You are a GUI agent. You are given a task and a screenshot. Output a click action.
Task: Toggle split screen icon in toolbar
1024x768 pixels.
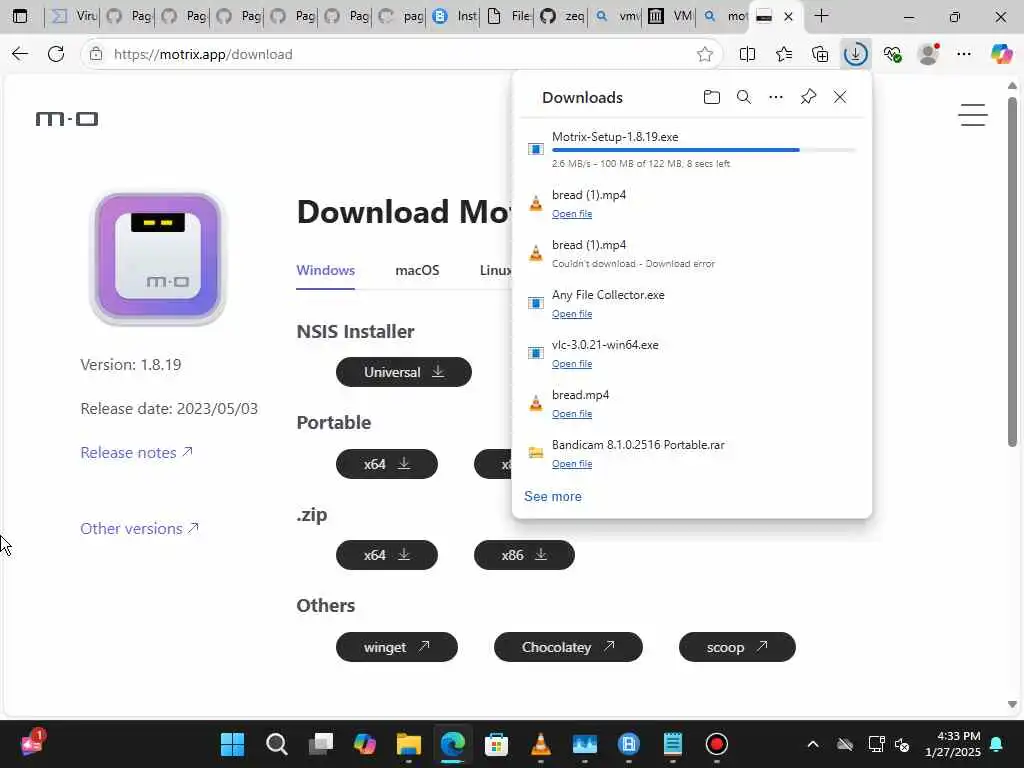point(747,54)
